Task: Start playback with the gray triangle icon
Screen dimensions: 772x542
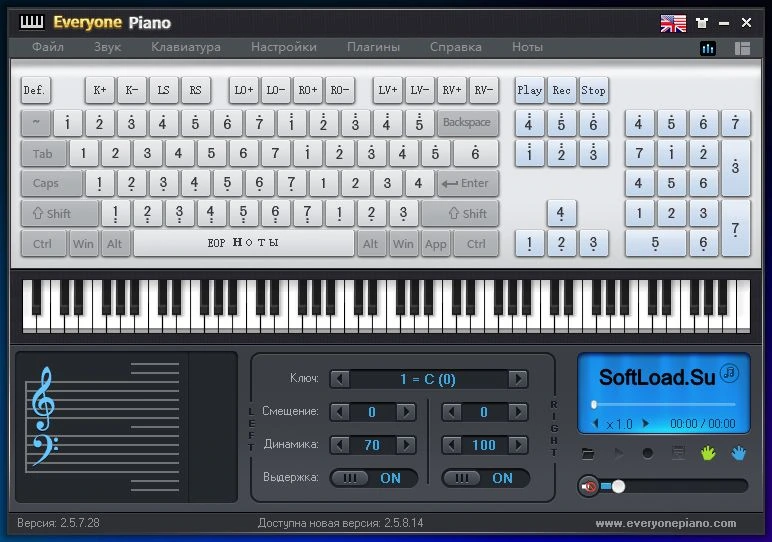Action: click(618, 453)
